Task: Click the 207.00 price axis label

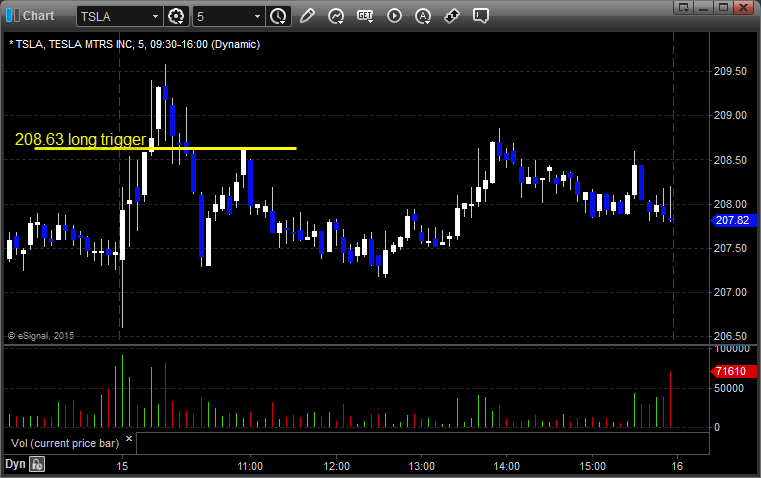Action: (x=730, y=292)
